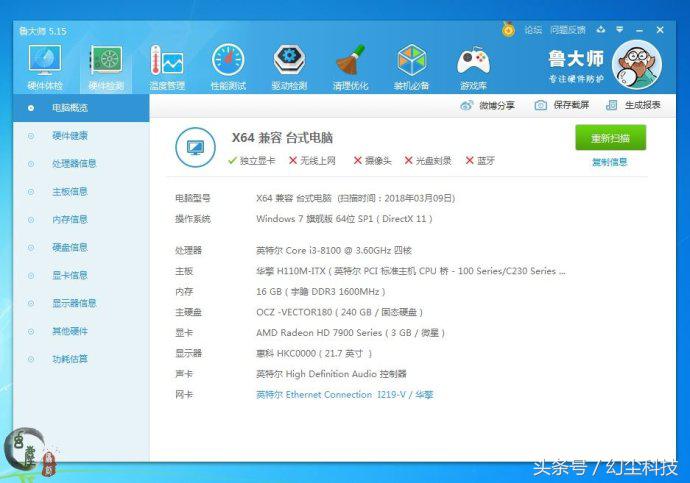
Task: Click the Core i3-8100 @ 3.60GHz processor value
Action: 334,250
